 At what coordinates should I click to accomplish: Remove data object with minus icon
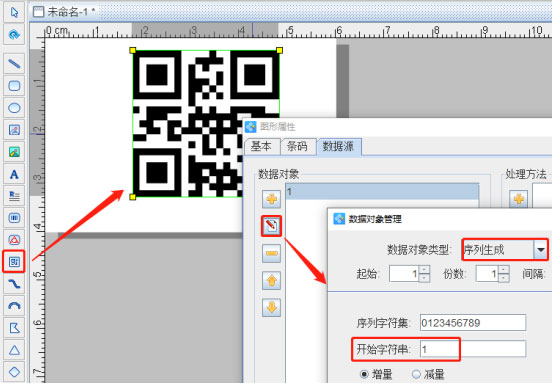pyautogui.click(x=271, y=253)
